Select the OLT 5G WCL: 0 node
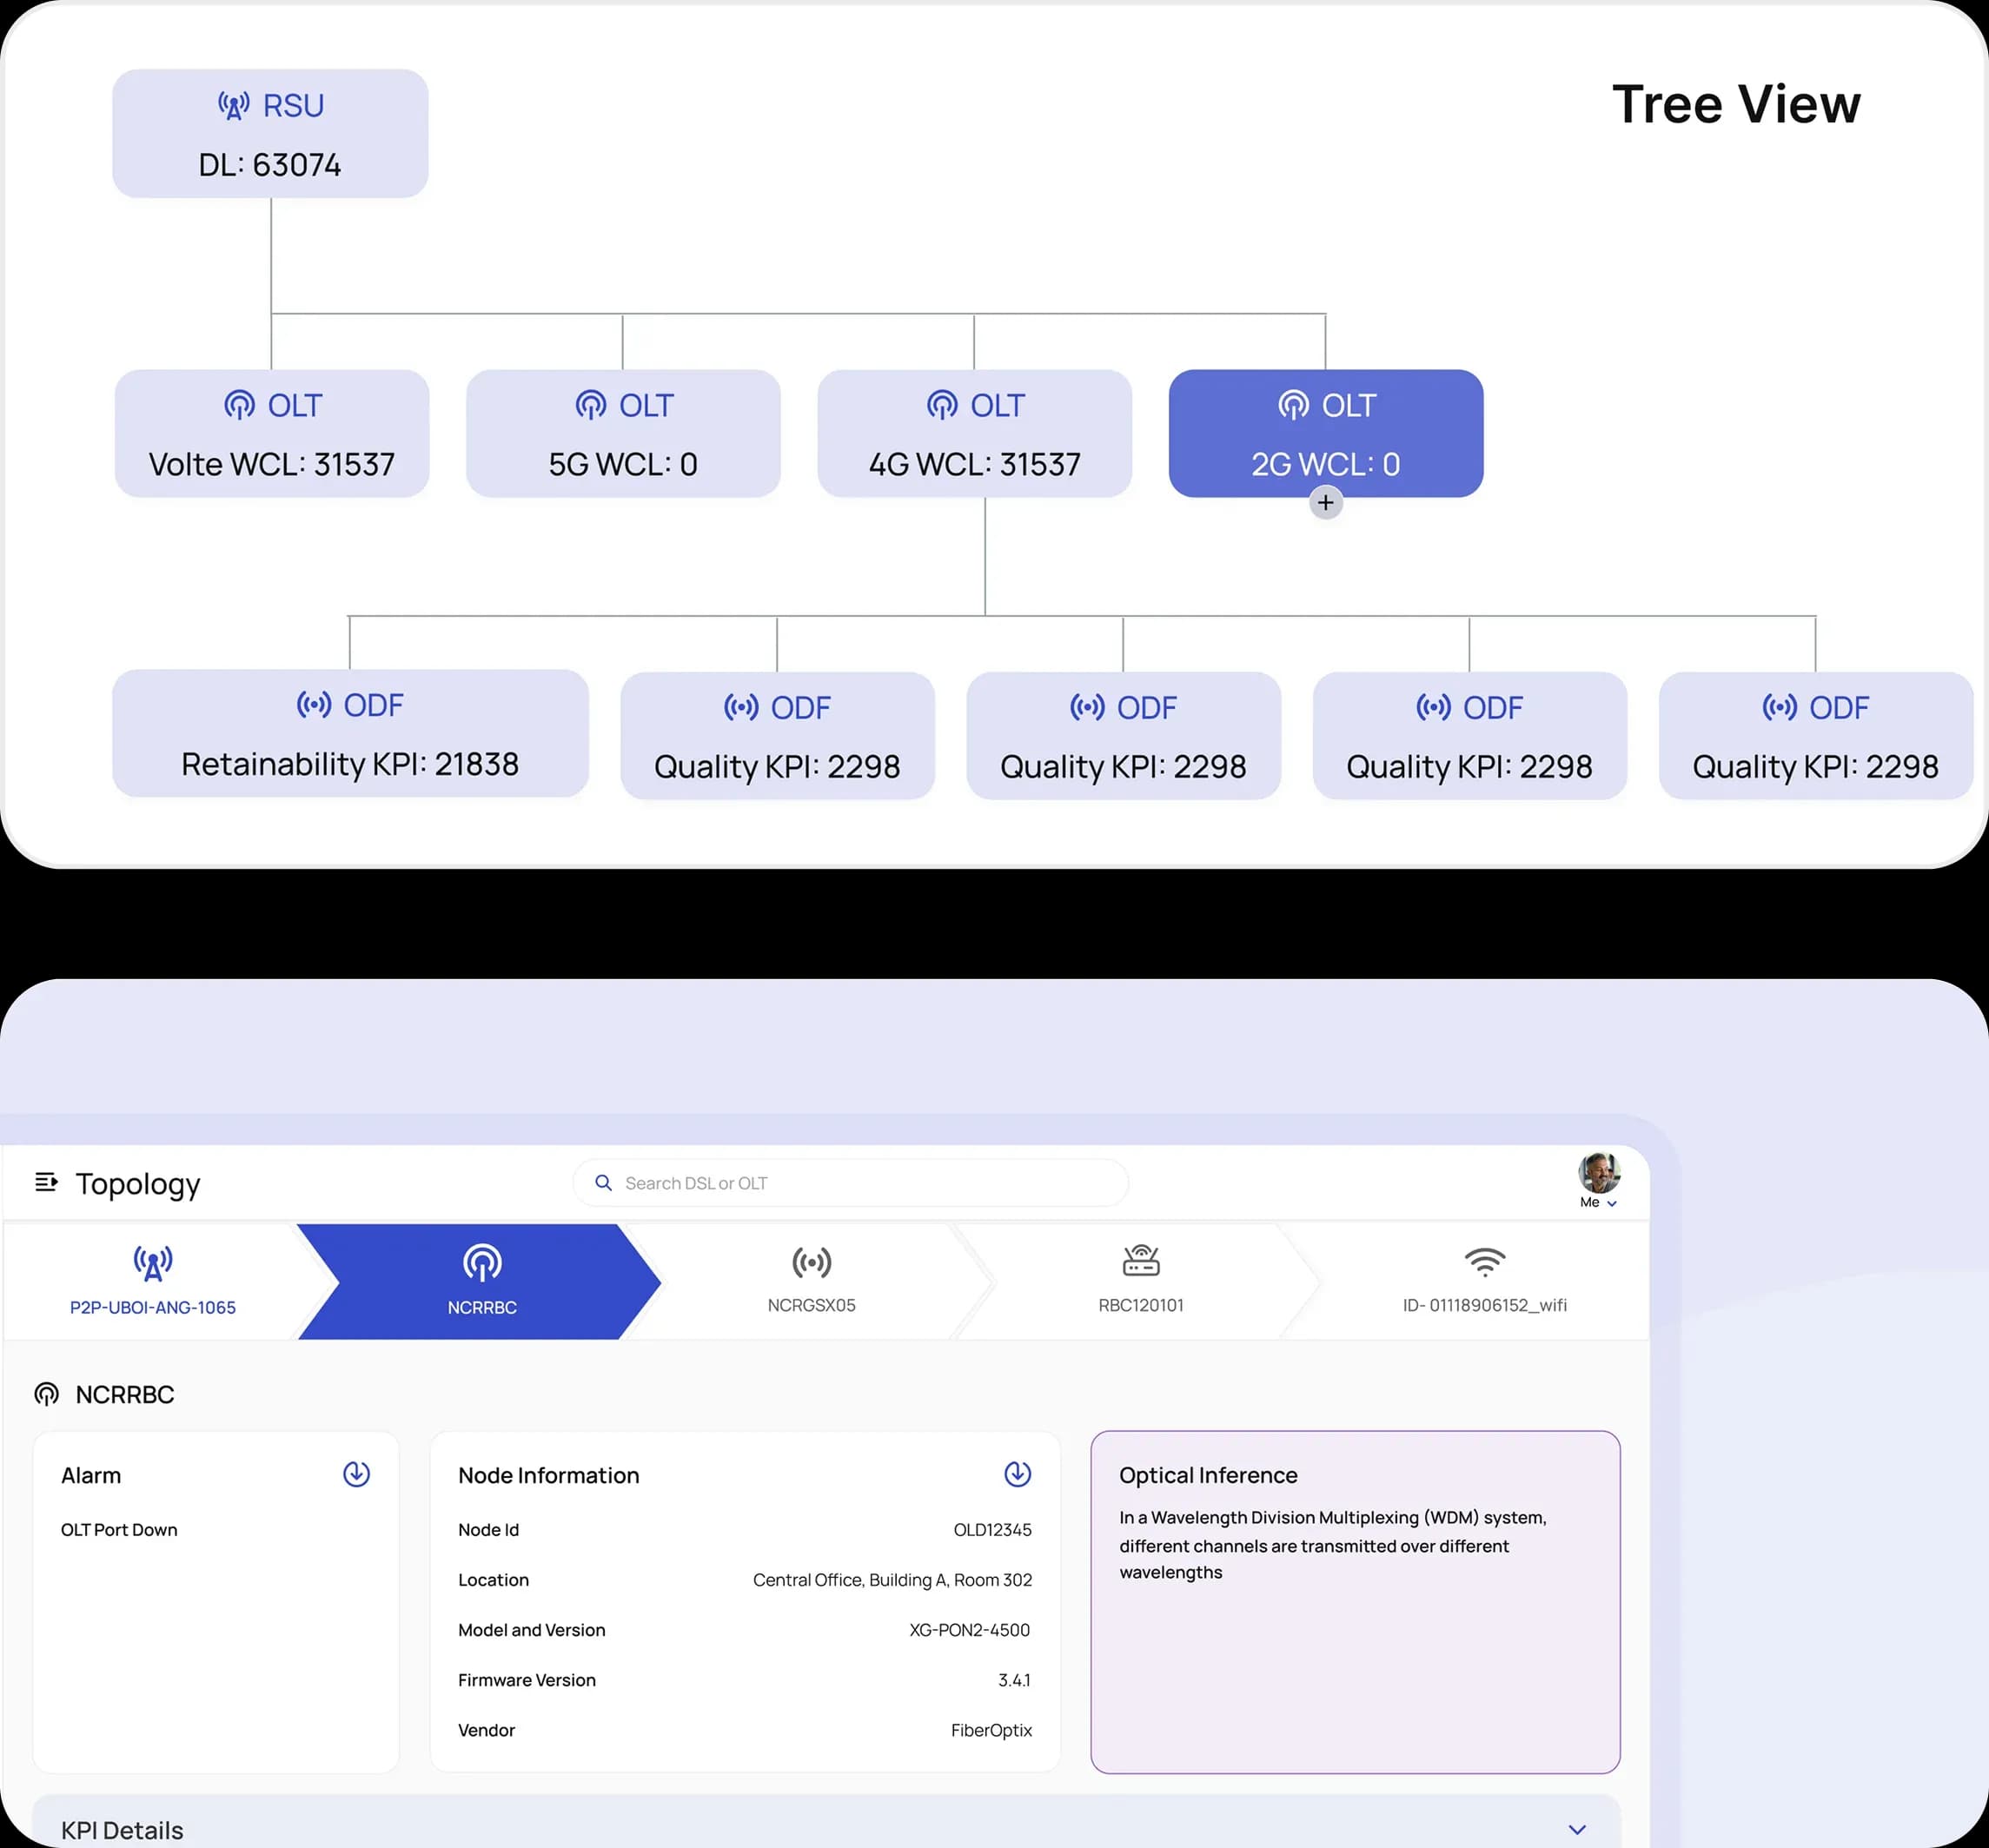1989x1848 pixels. (623, 433)
